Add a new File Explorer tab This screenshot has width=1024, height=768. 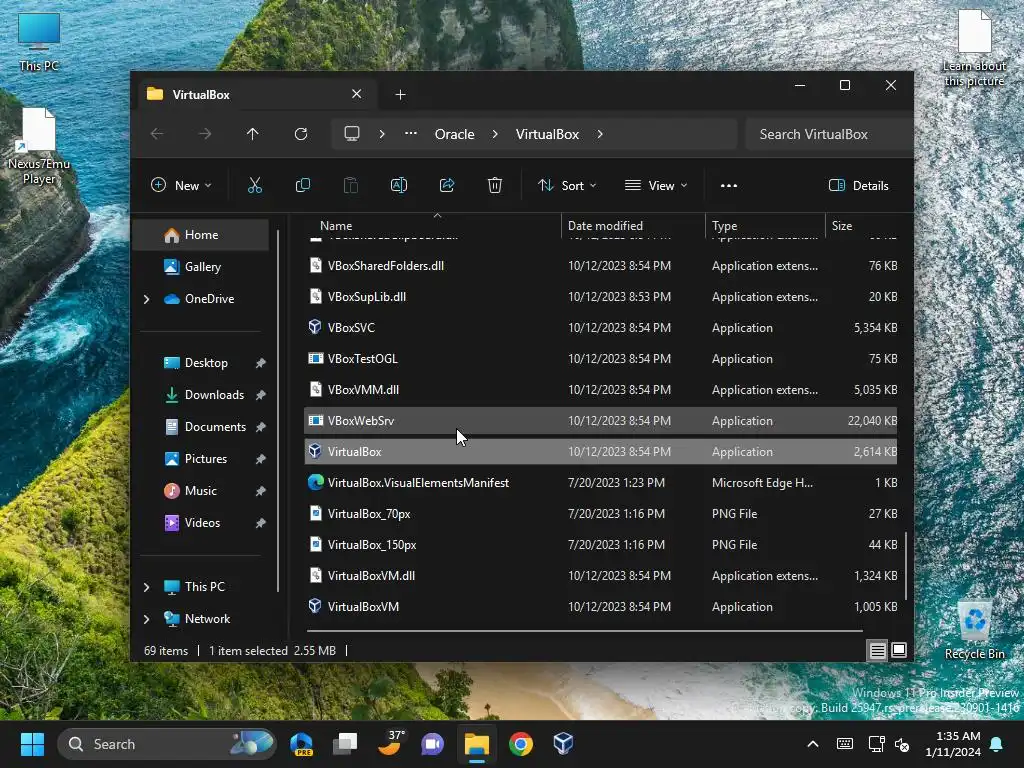pos(400,95)
